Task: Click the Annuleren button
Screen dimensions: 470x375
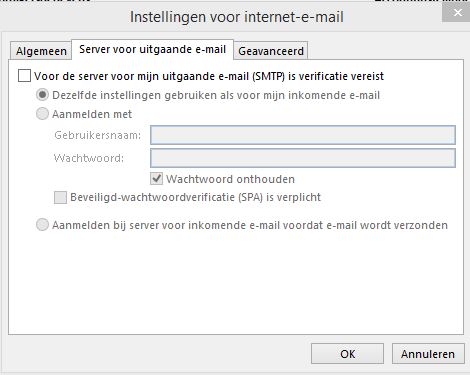Action: pos(428,354)
